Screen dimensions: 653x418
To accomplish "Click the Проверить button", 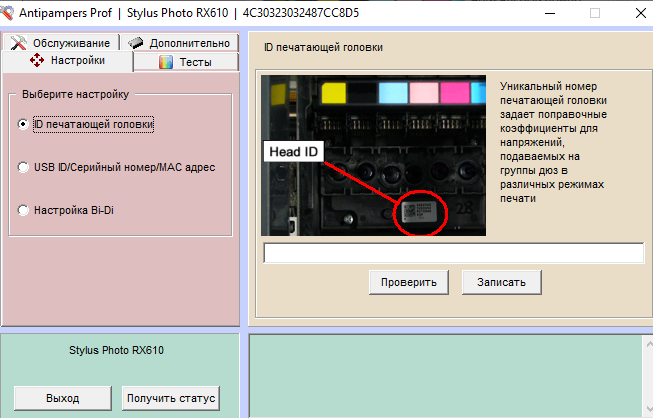I will point(409,282).
